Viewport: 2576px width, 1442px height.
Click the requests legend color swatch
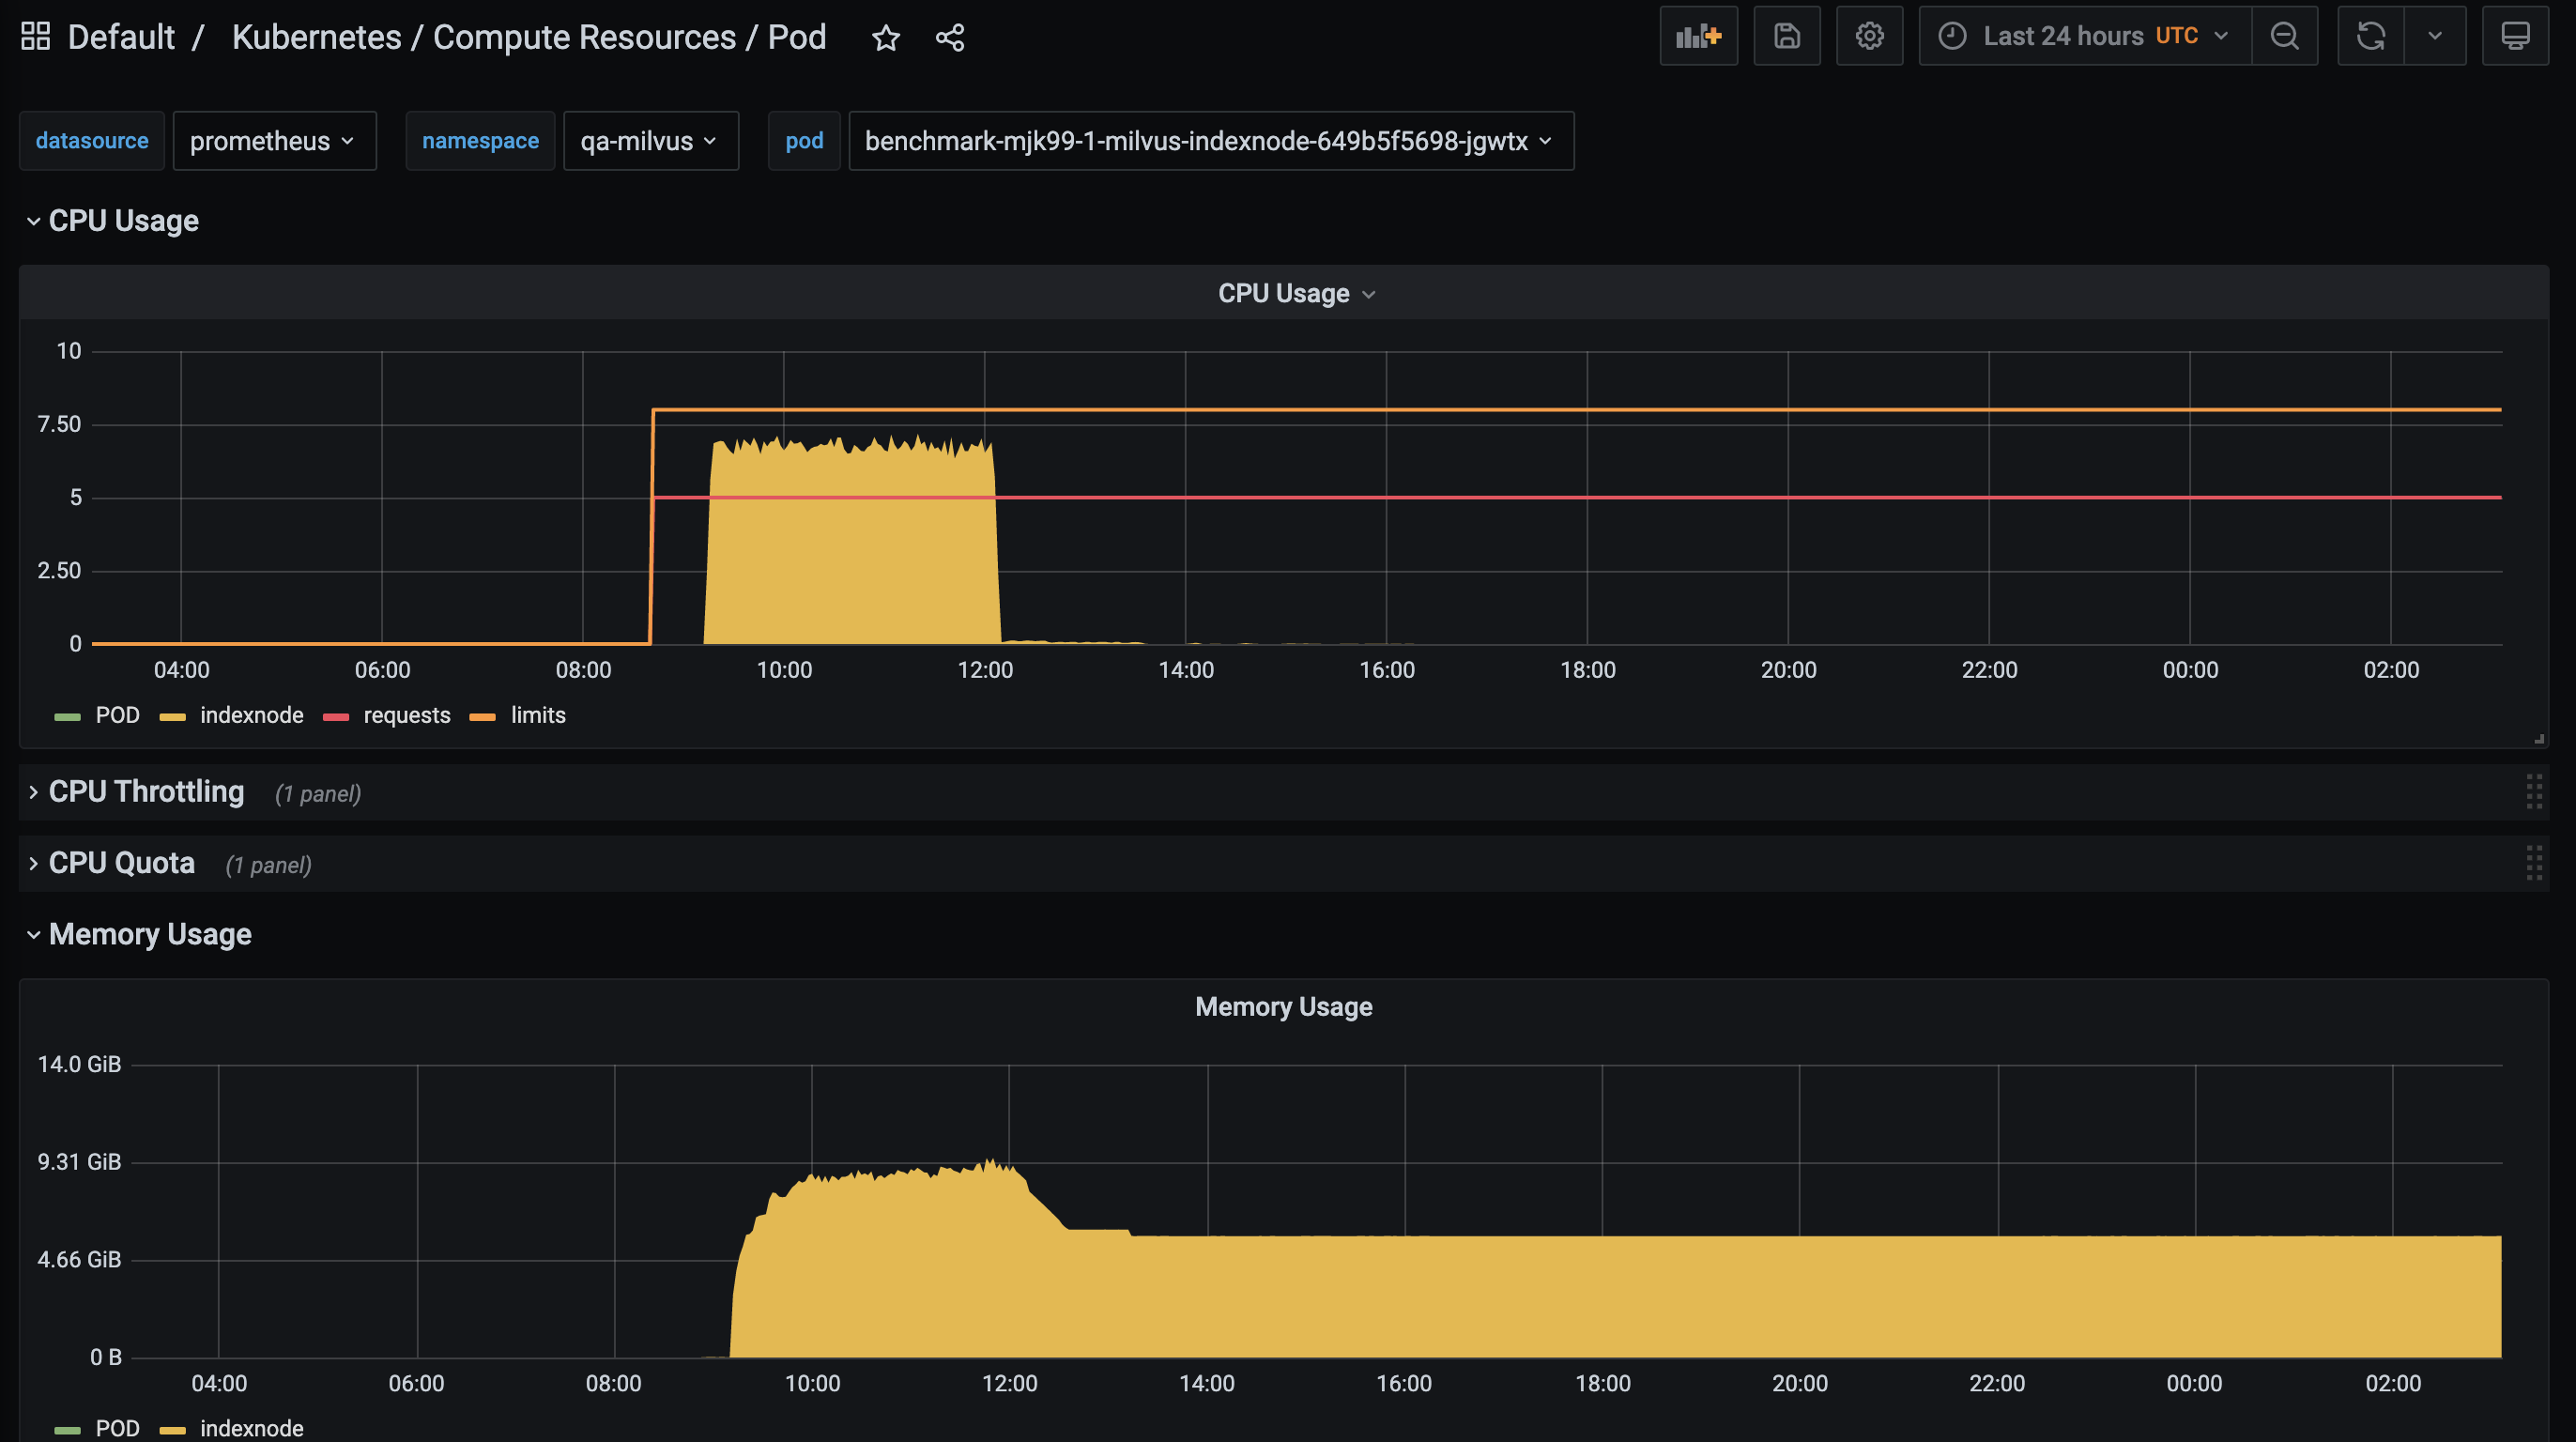(x=336, y=716)
